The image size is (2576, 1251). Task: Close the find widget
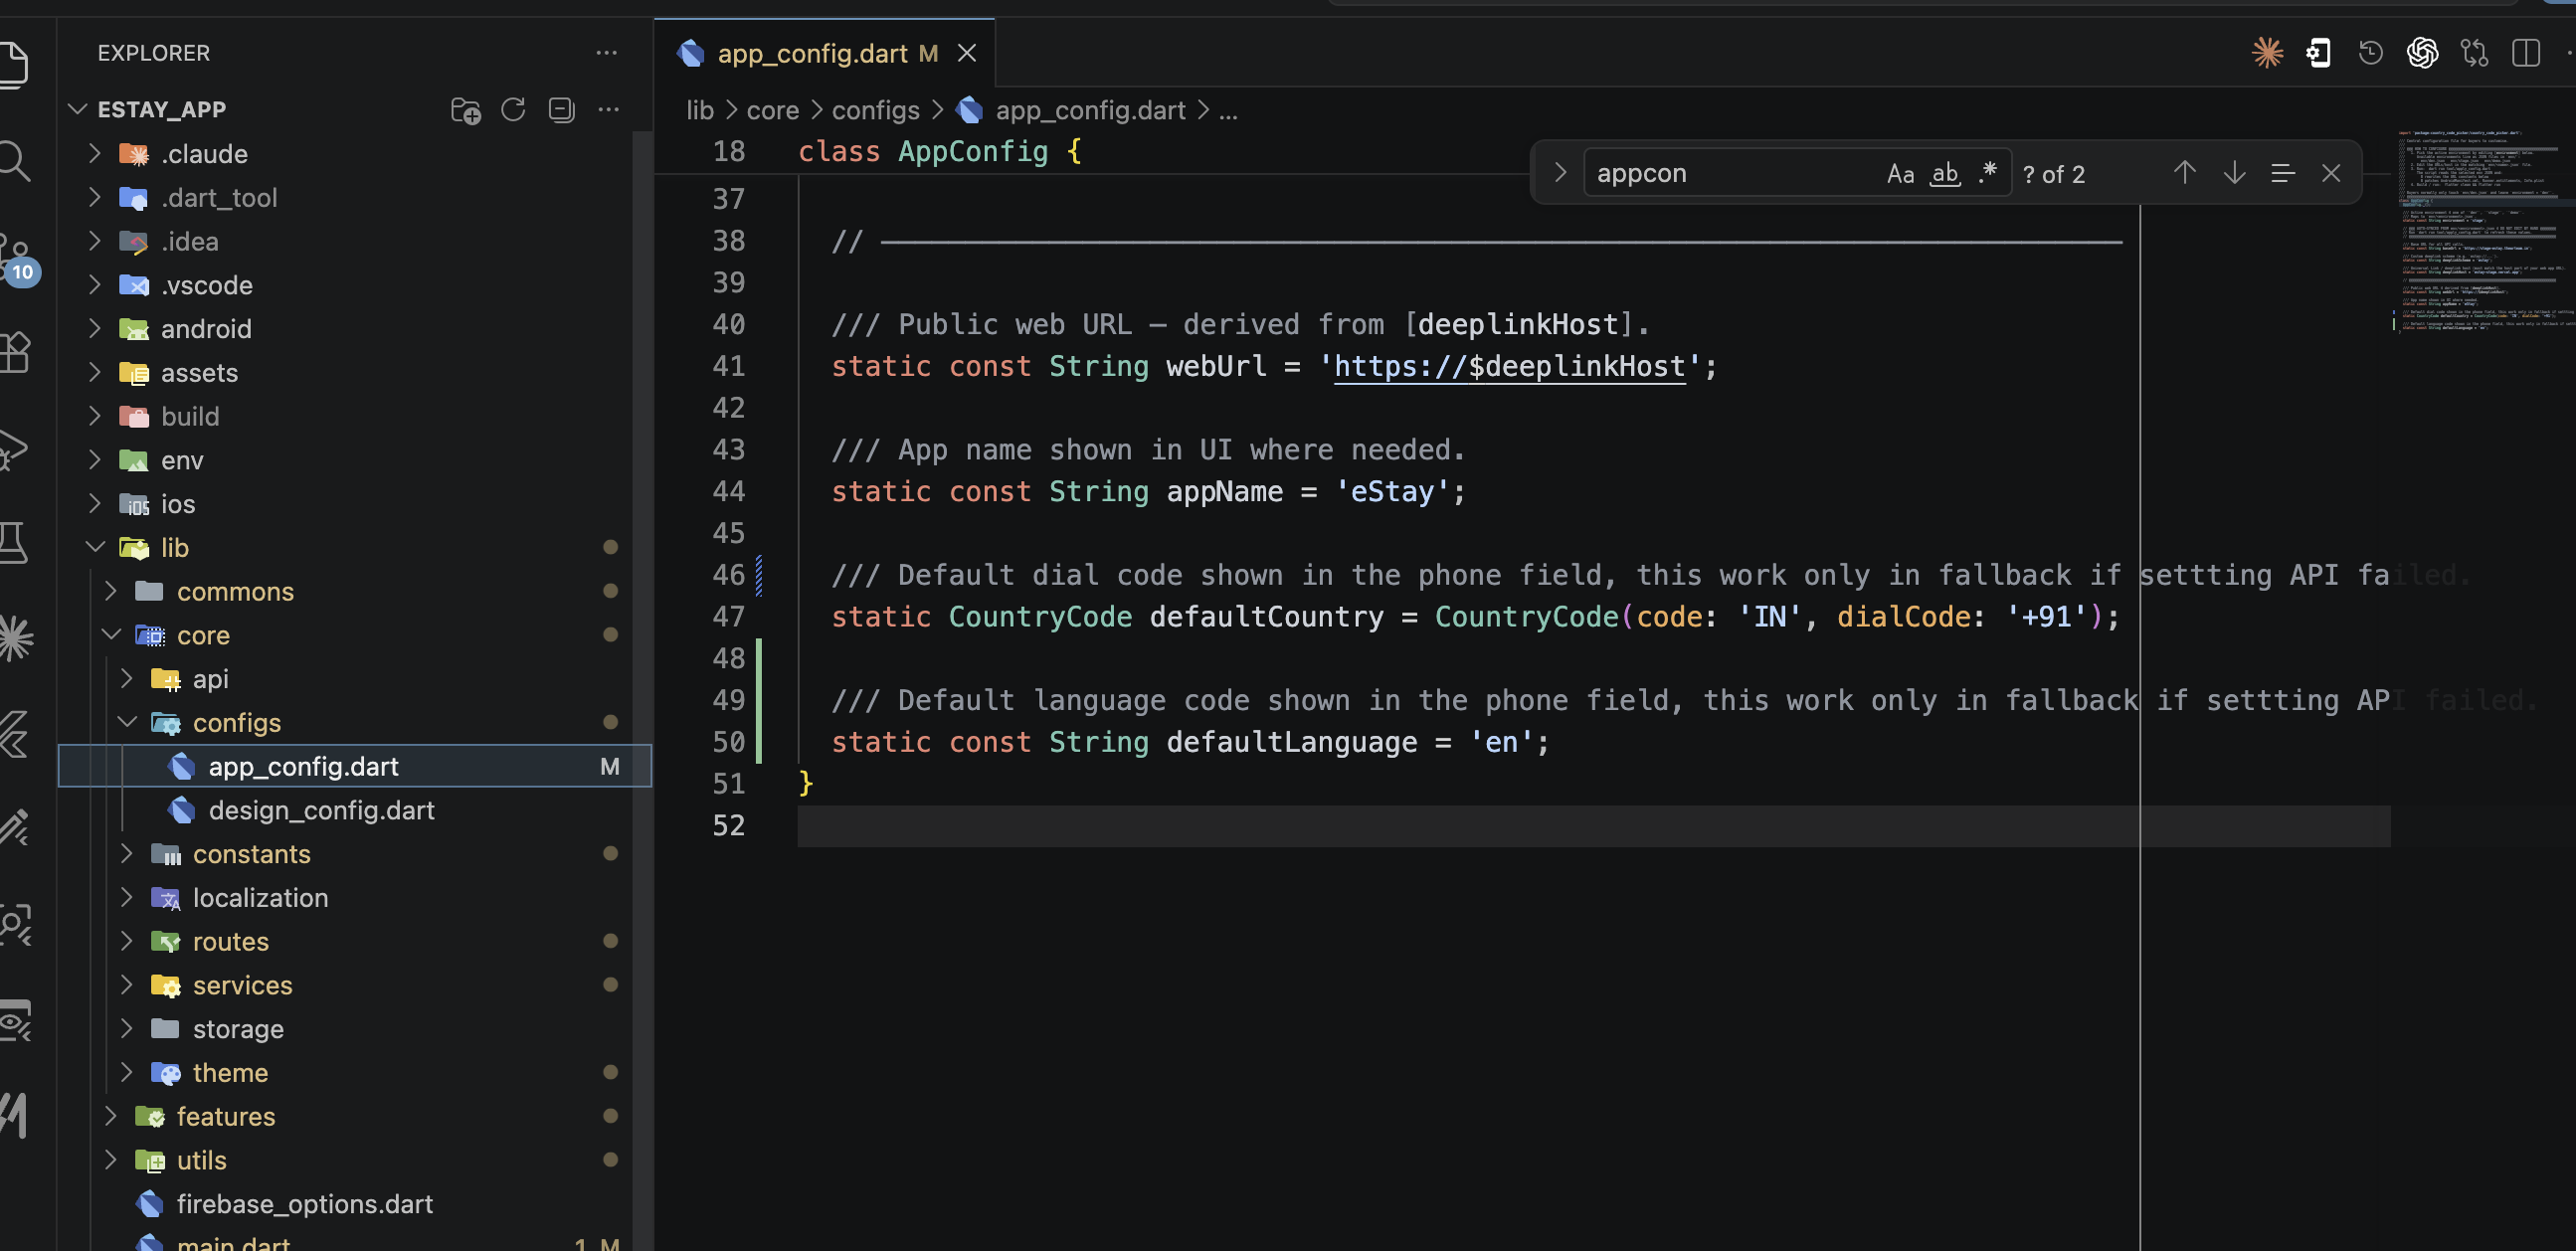[2331, 173]
